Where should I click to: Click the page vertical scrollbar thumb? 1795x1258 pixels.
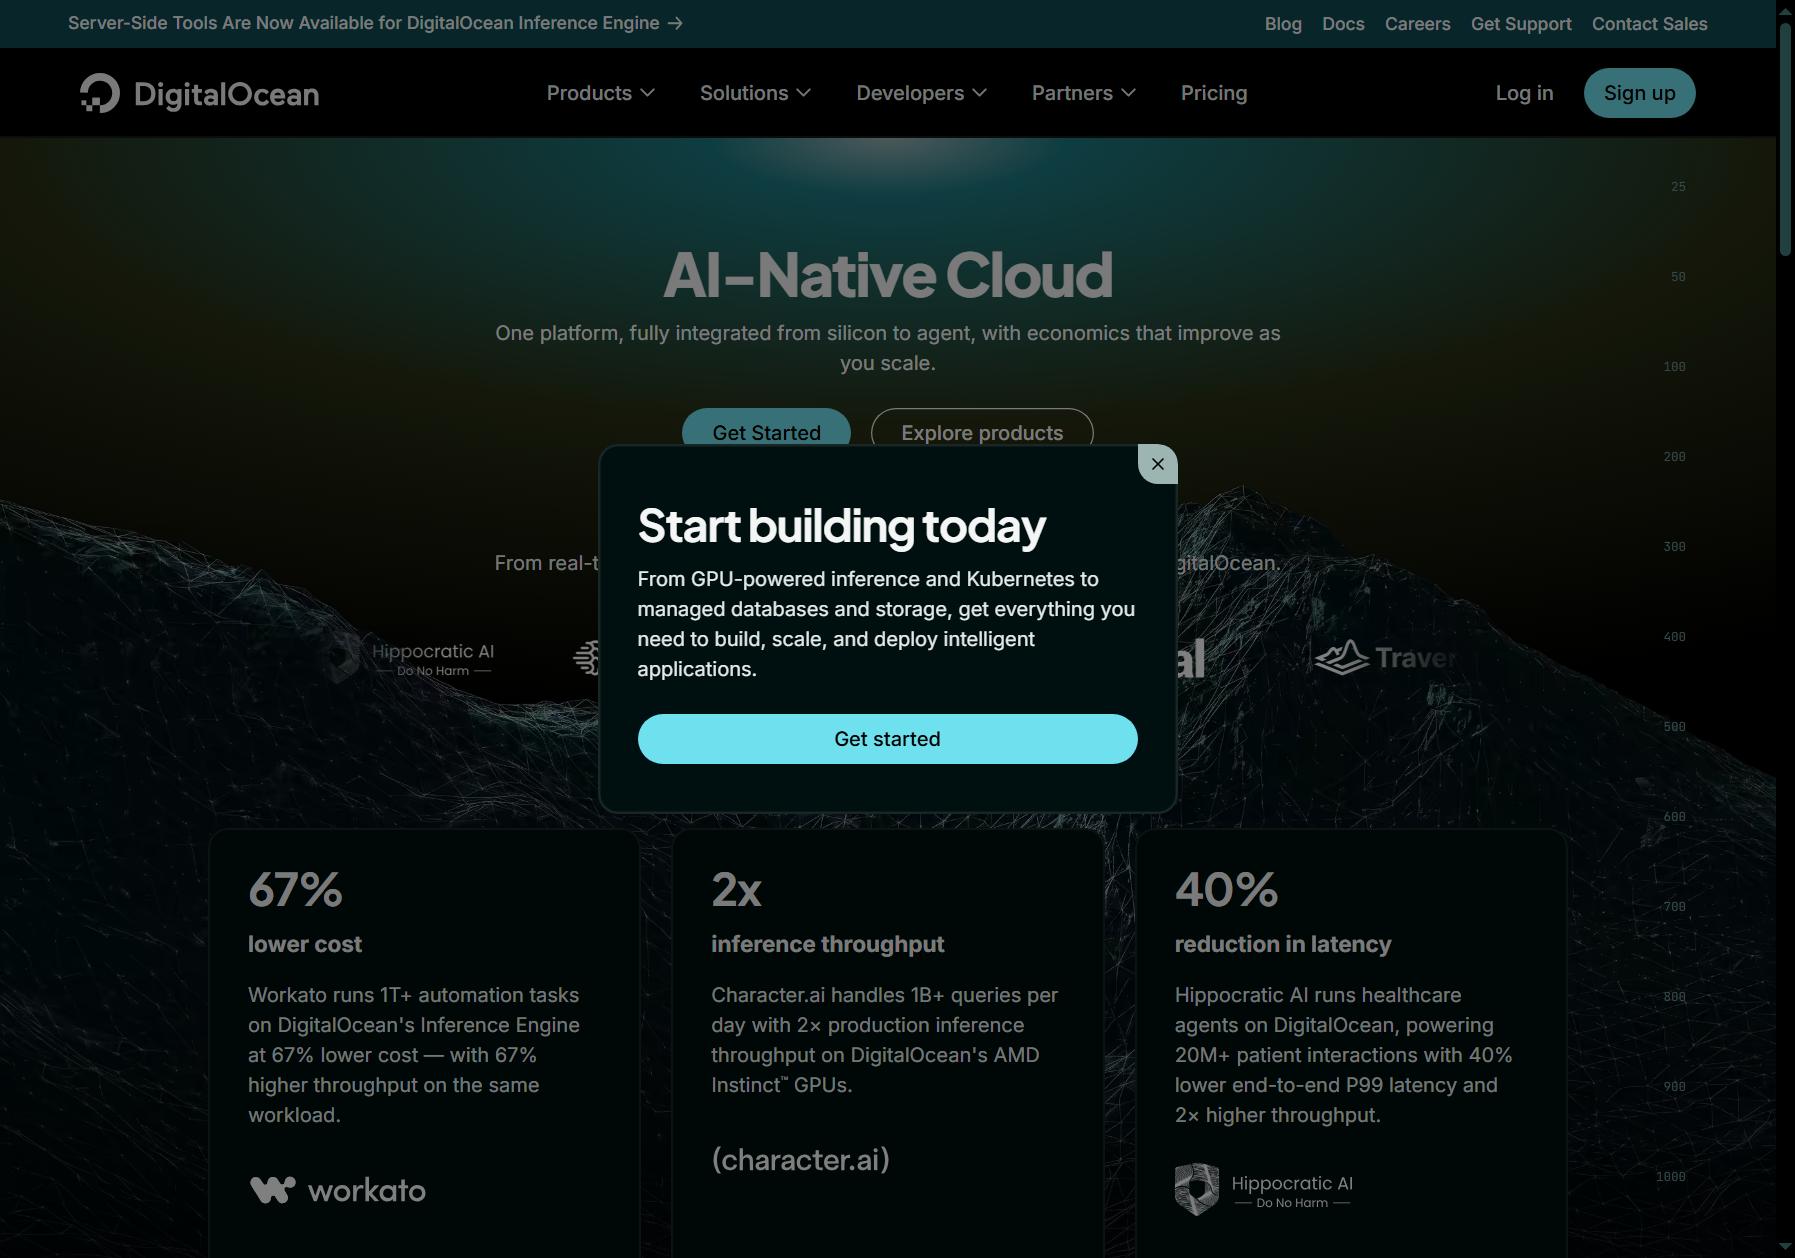click(x=1785, y=140)
